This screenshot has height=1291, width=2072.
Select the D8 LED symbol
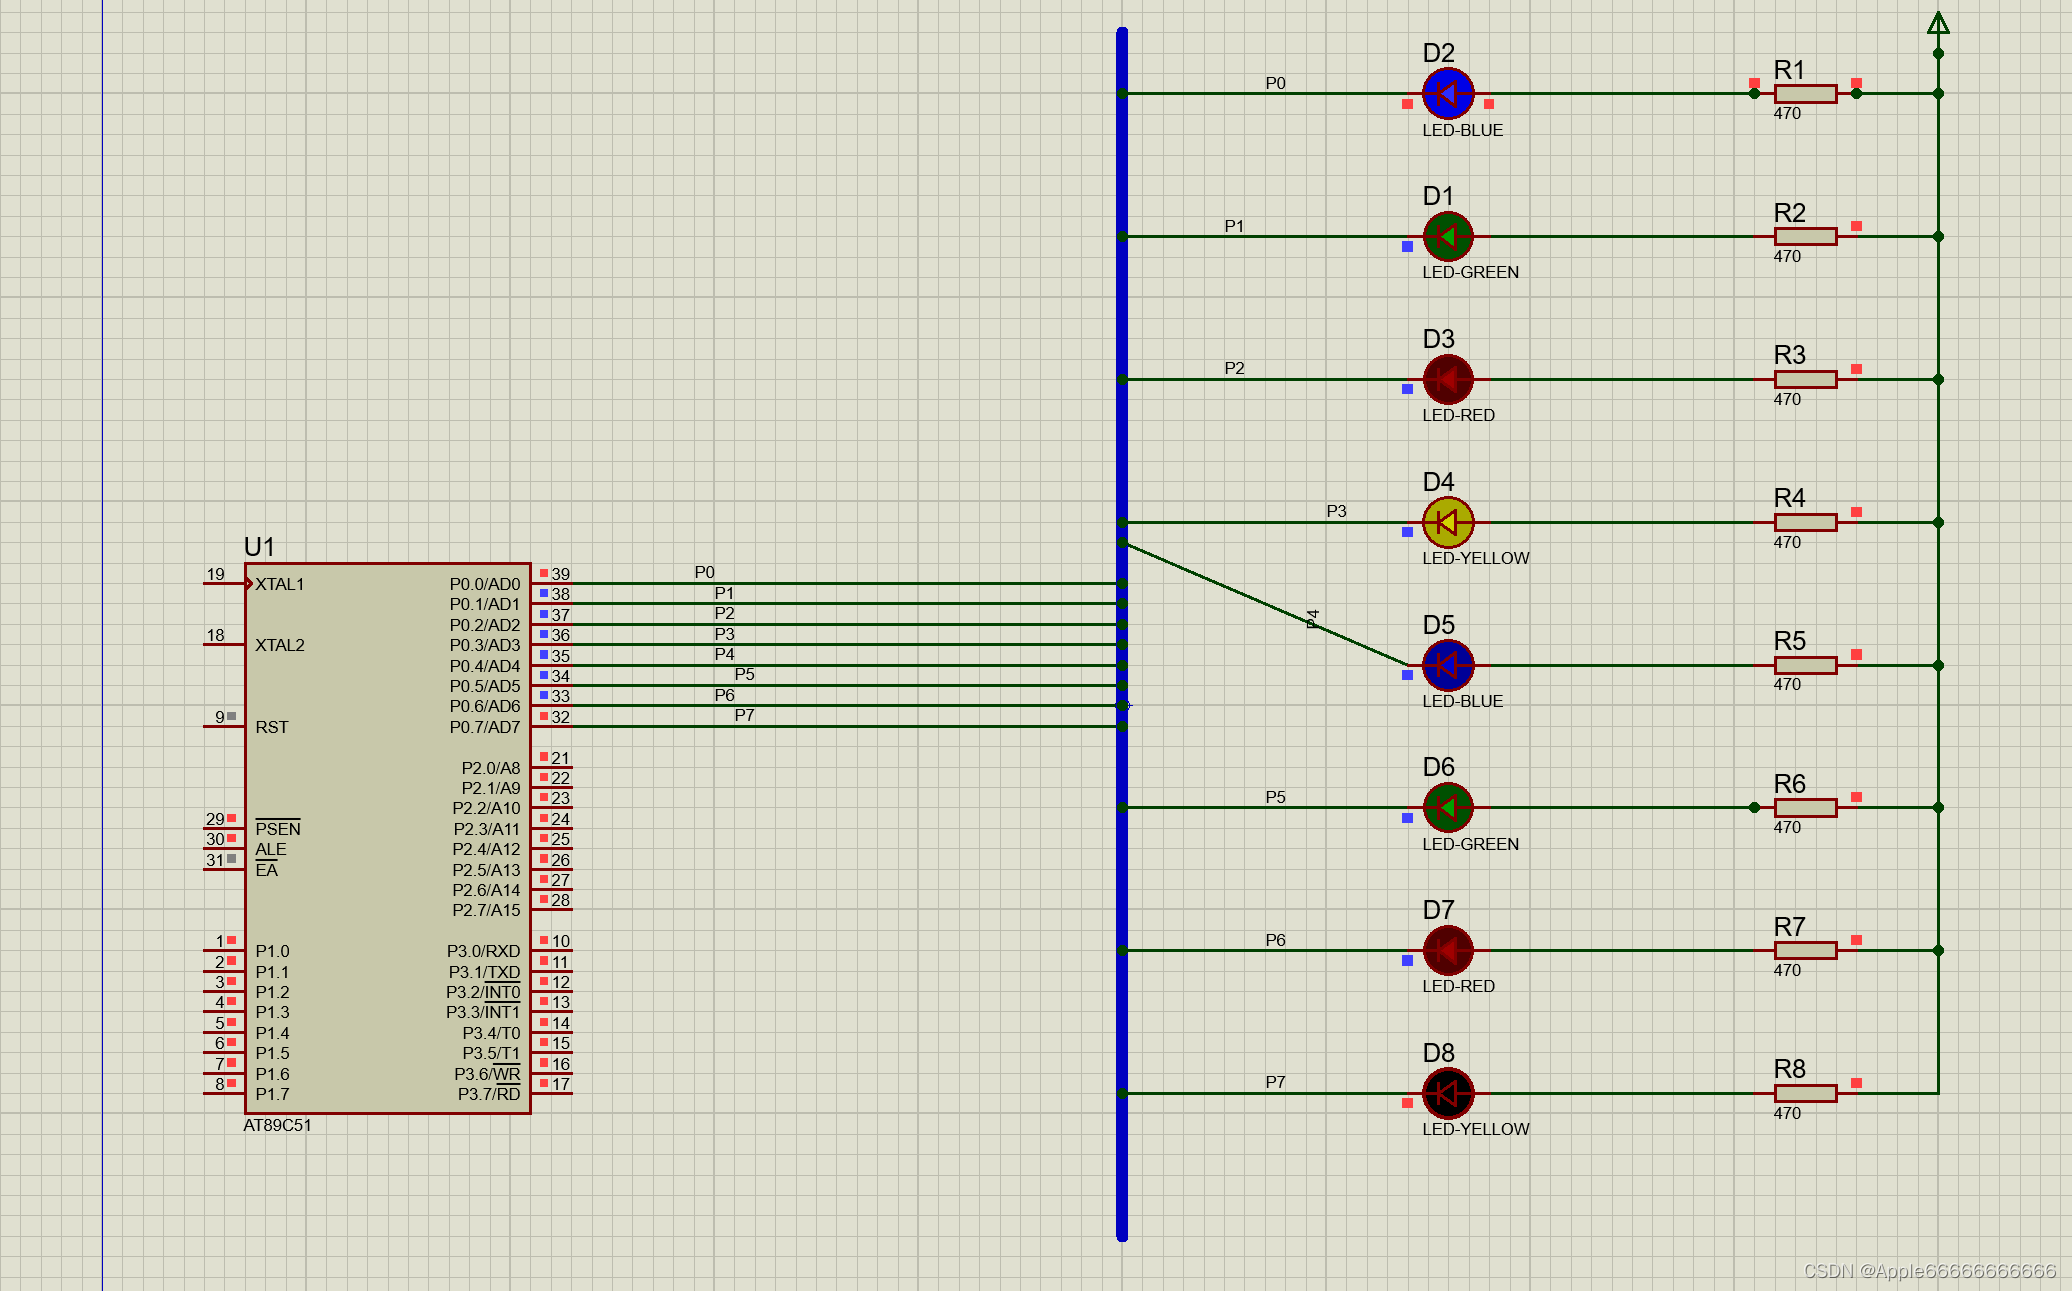click(1447, 1093)
